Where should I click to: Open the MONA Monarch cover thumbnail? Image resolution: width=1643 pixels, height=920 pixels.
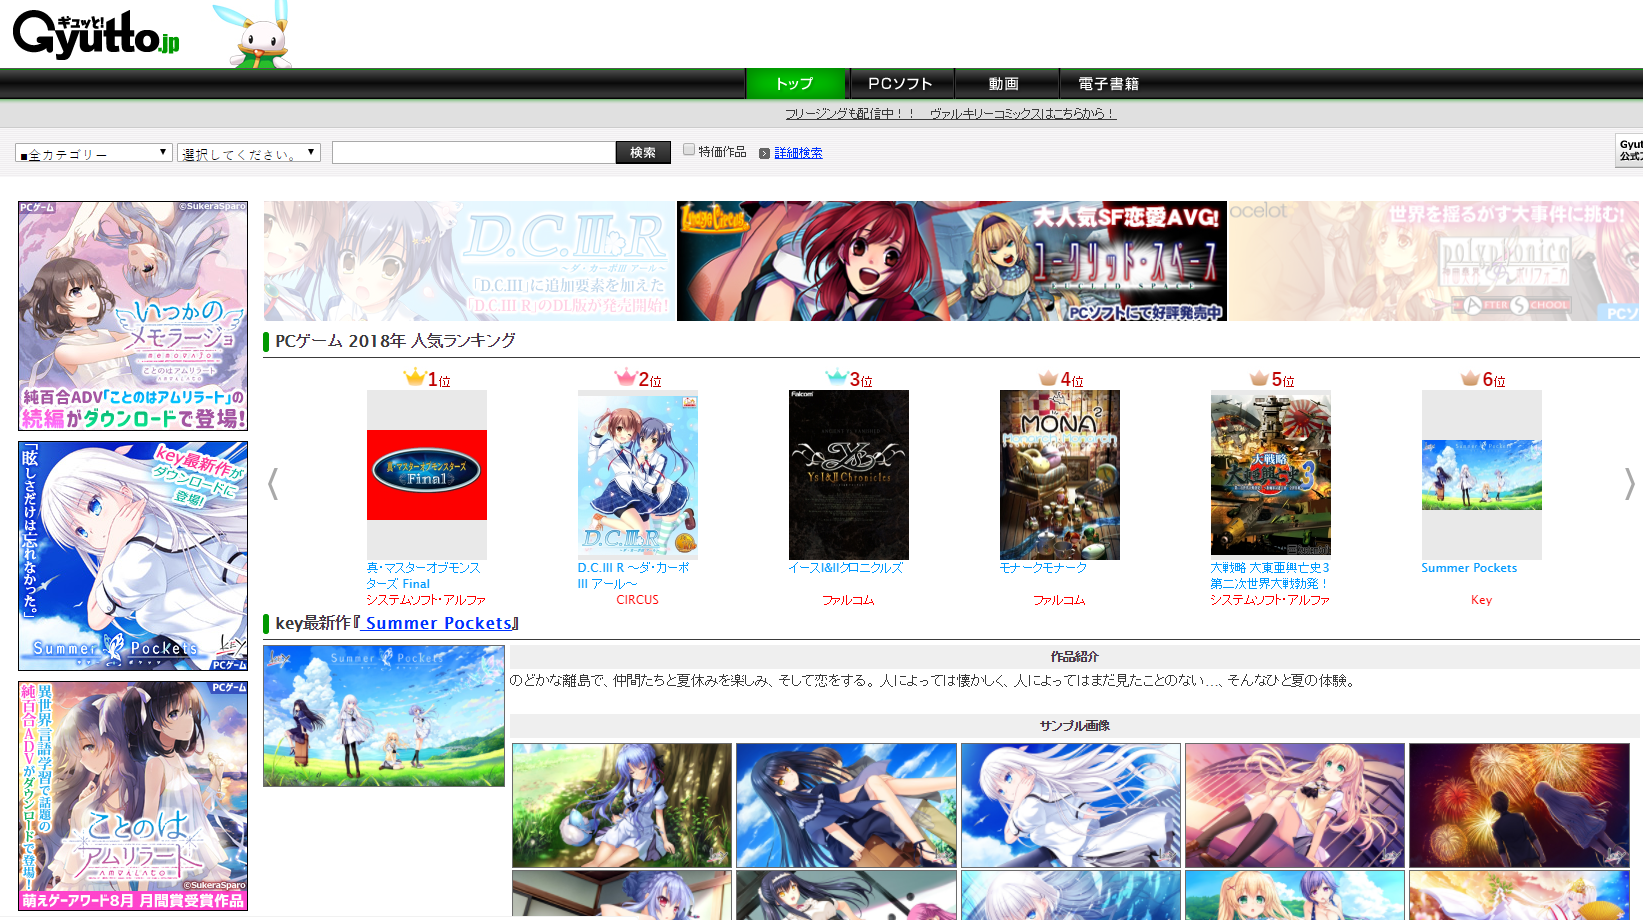[1059, 475]
